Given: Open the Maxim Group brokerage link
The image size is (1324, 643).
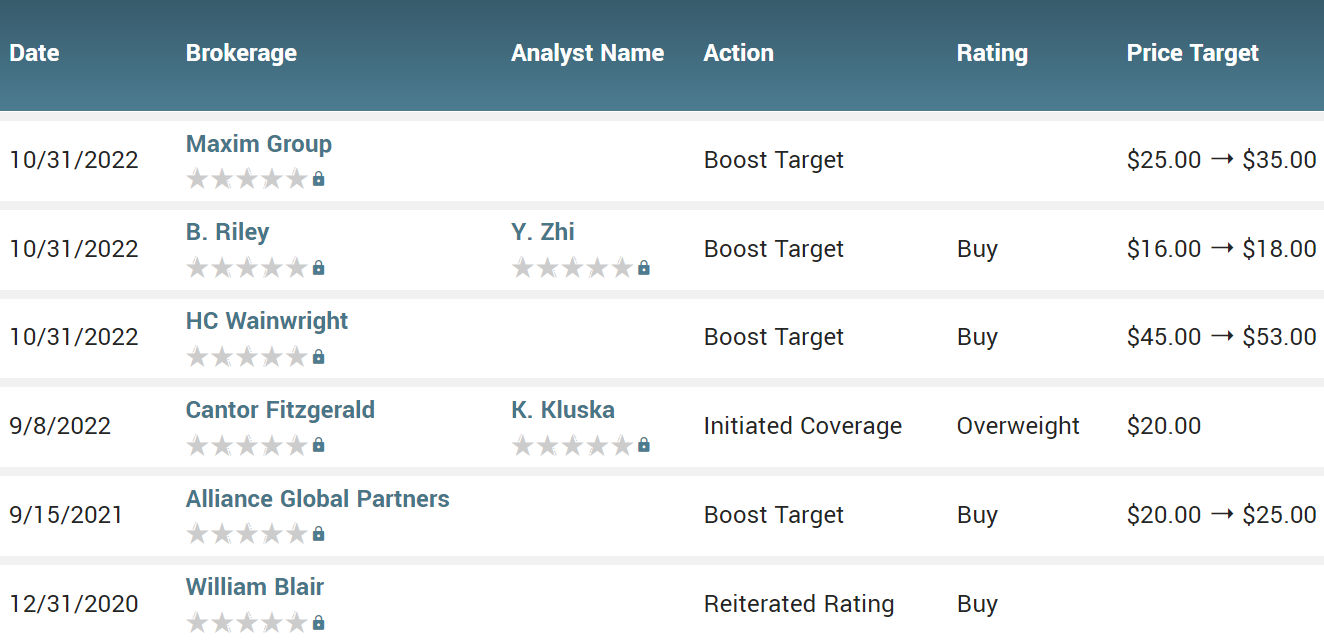Looking at the screenshot, I should (x=258, y=144).
